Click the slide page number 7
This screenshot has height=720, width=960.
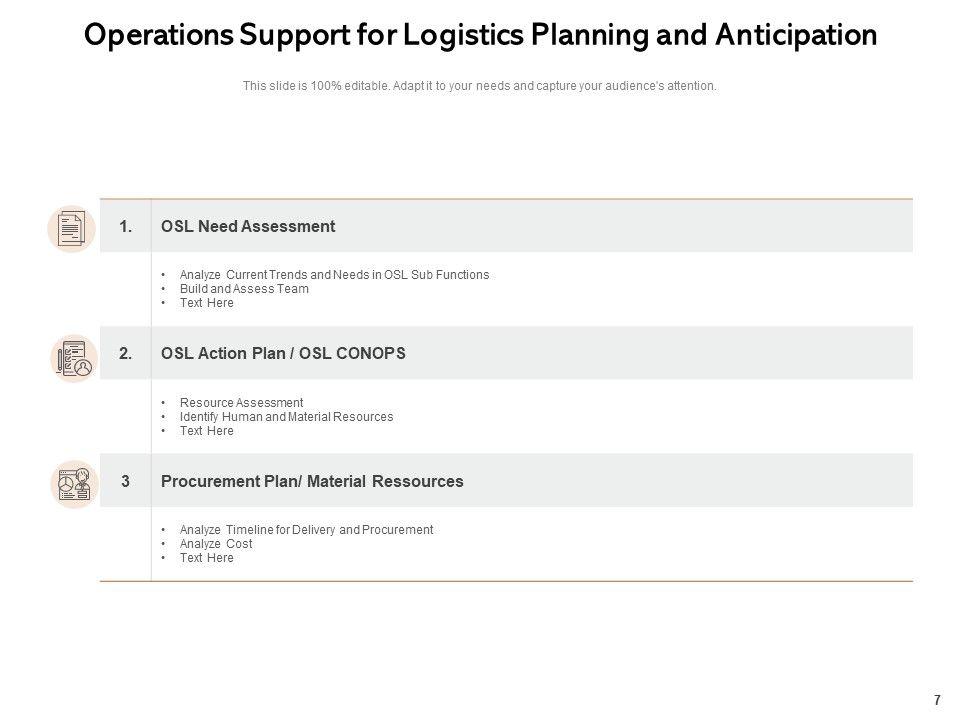click(937, 700)
